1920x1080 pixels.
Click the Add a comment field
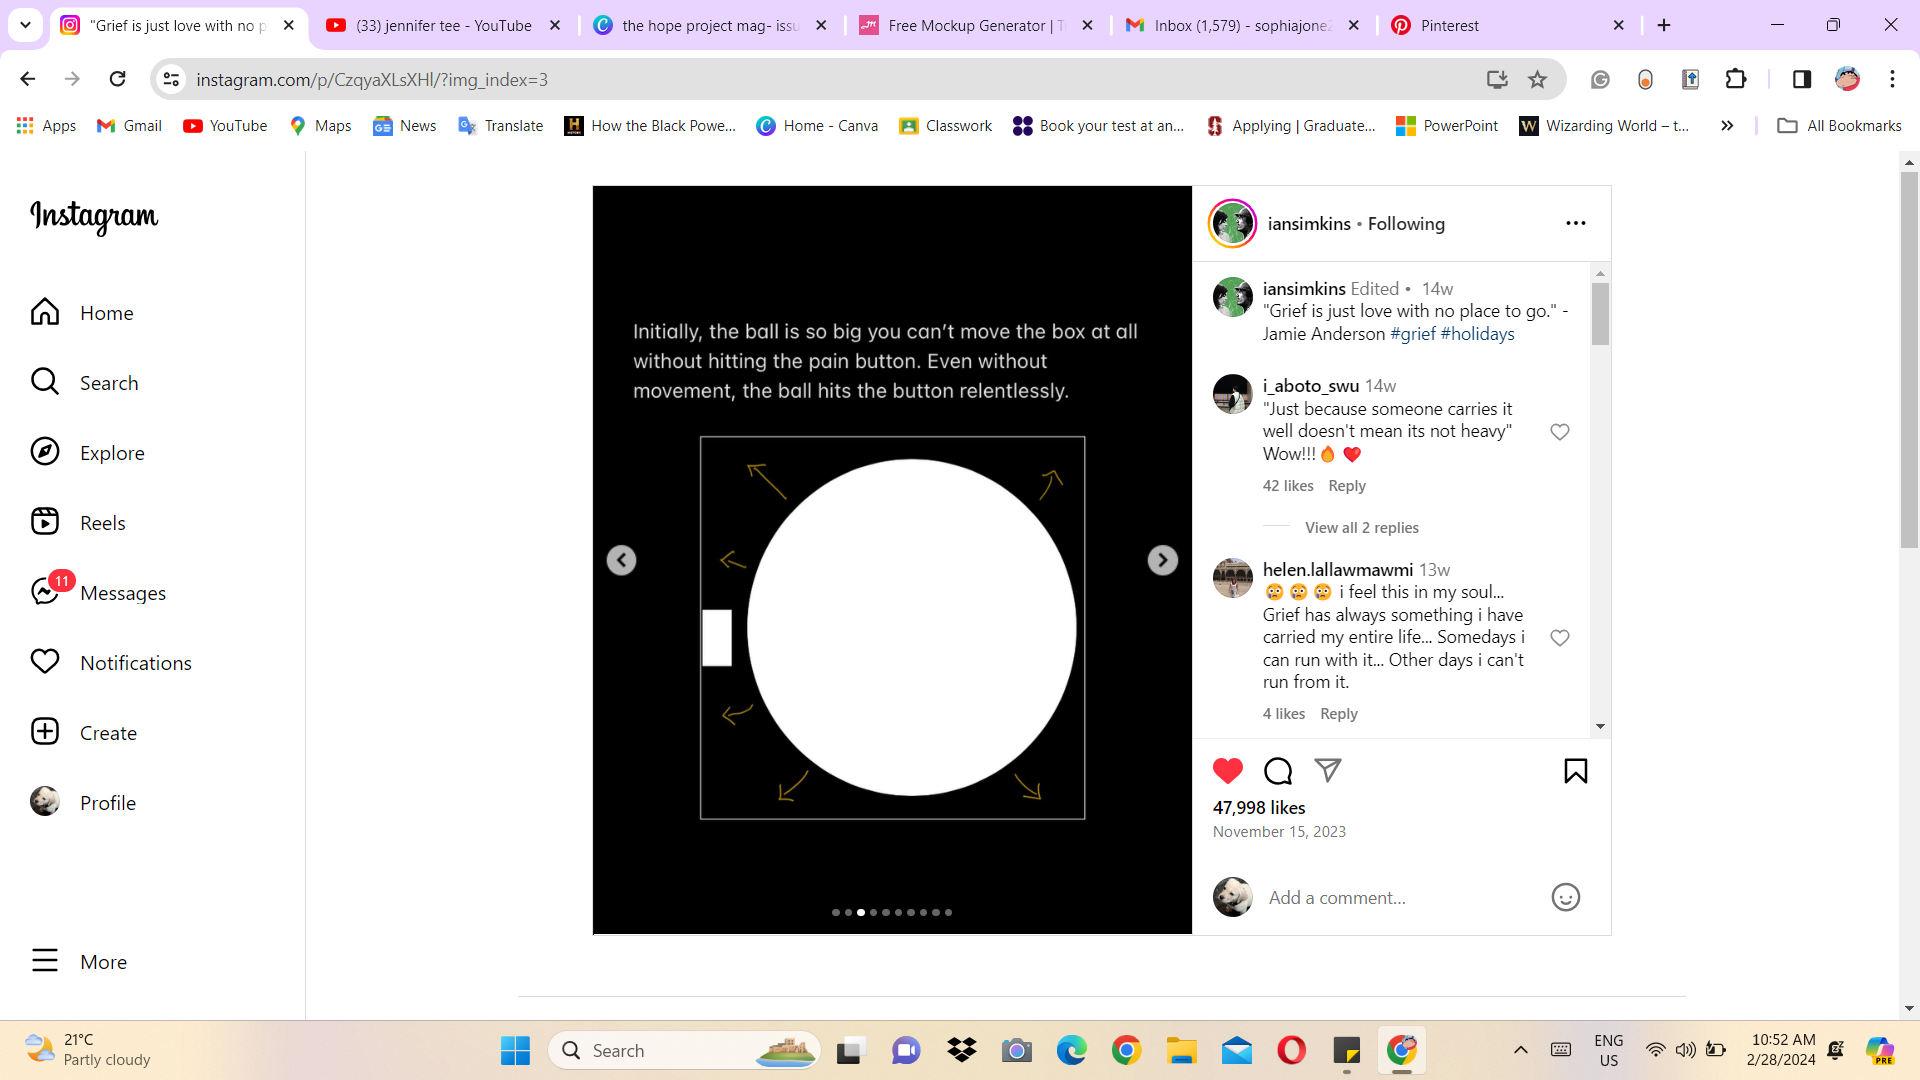(1400, 897)
